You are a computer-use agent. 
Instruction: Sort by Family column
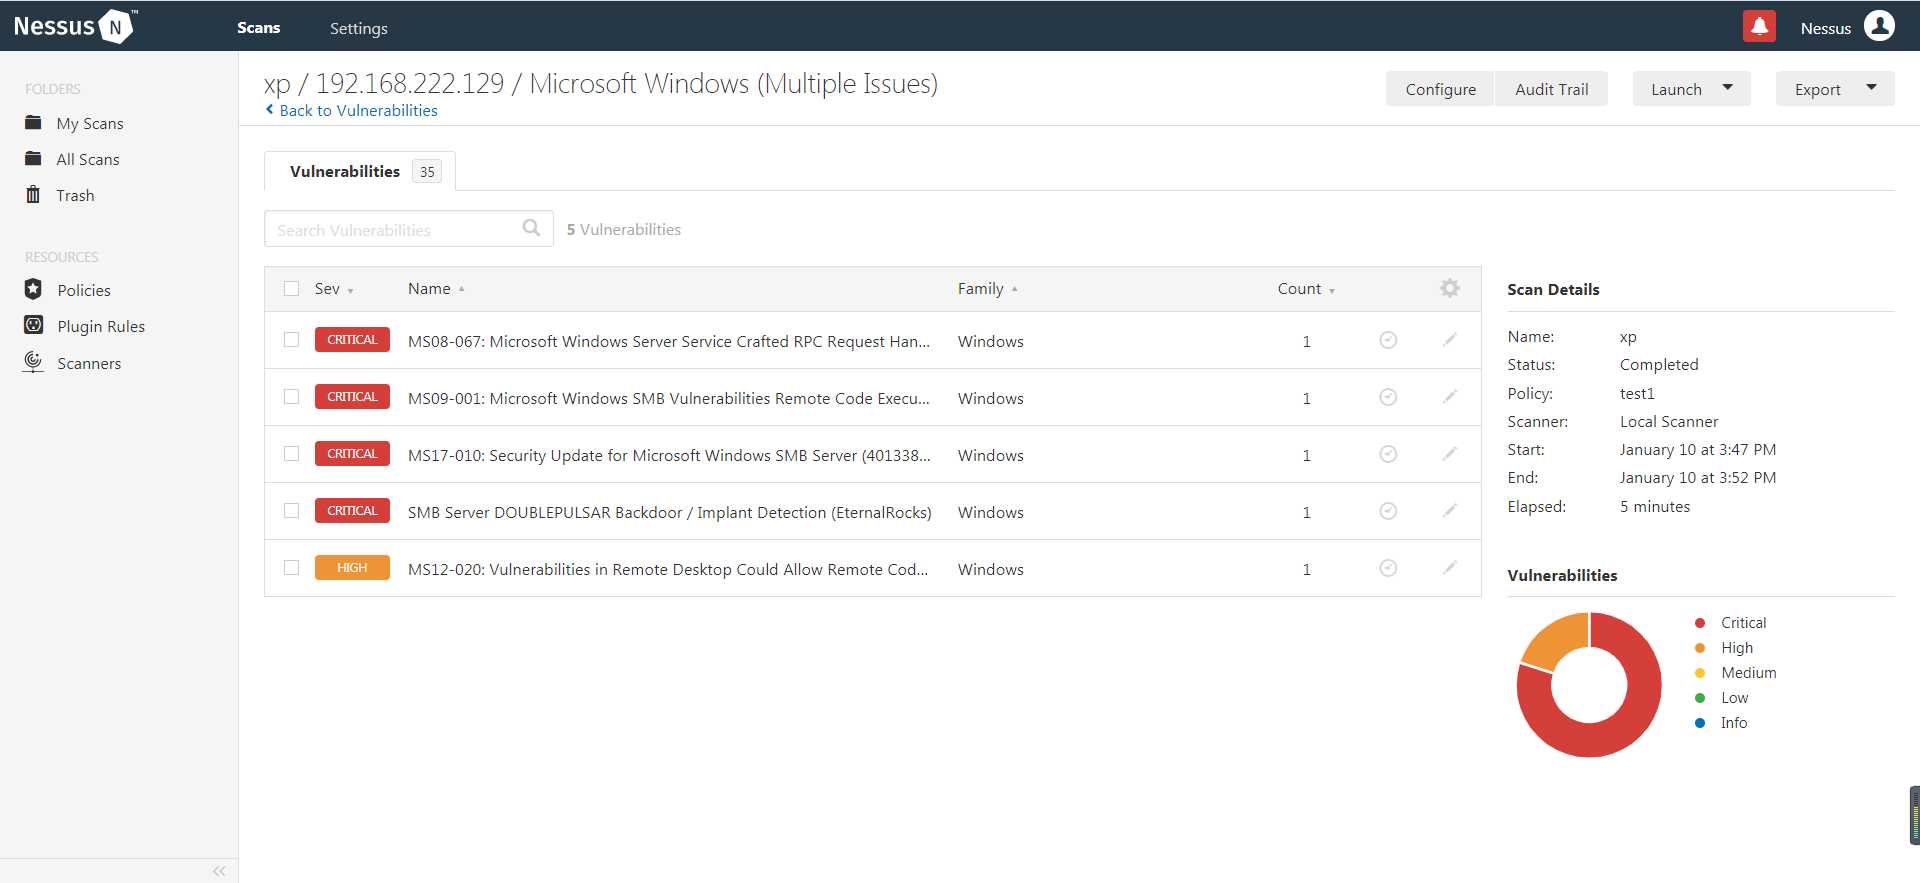coord(987,289)
